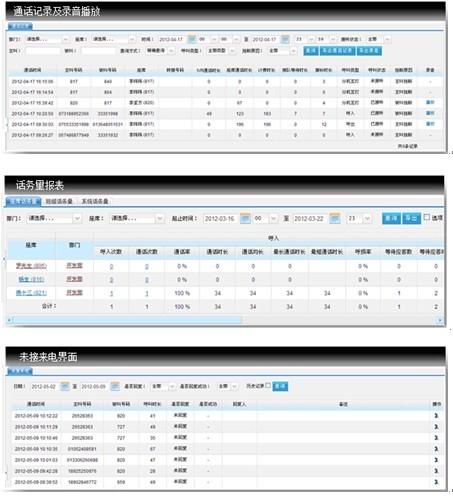Image resolution: width=453 pixels, height=496 pixels.
Task: Open start date calendar in call records filter
Action: [191, 39]
